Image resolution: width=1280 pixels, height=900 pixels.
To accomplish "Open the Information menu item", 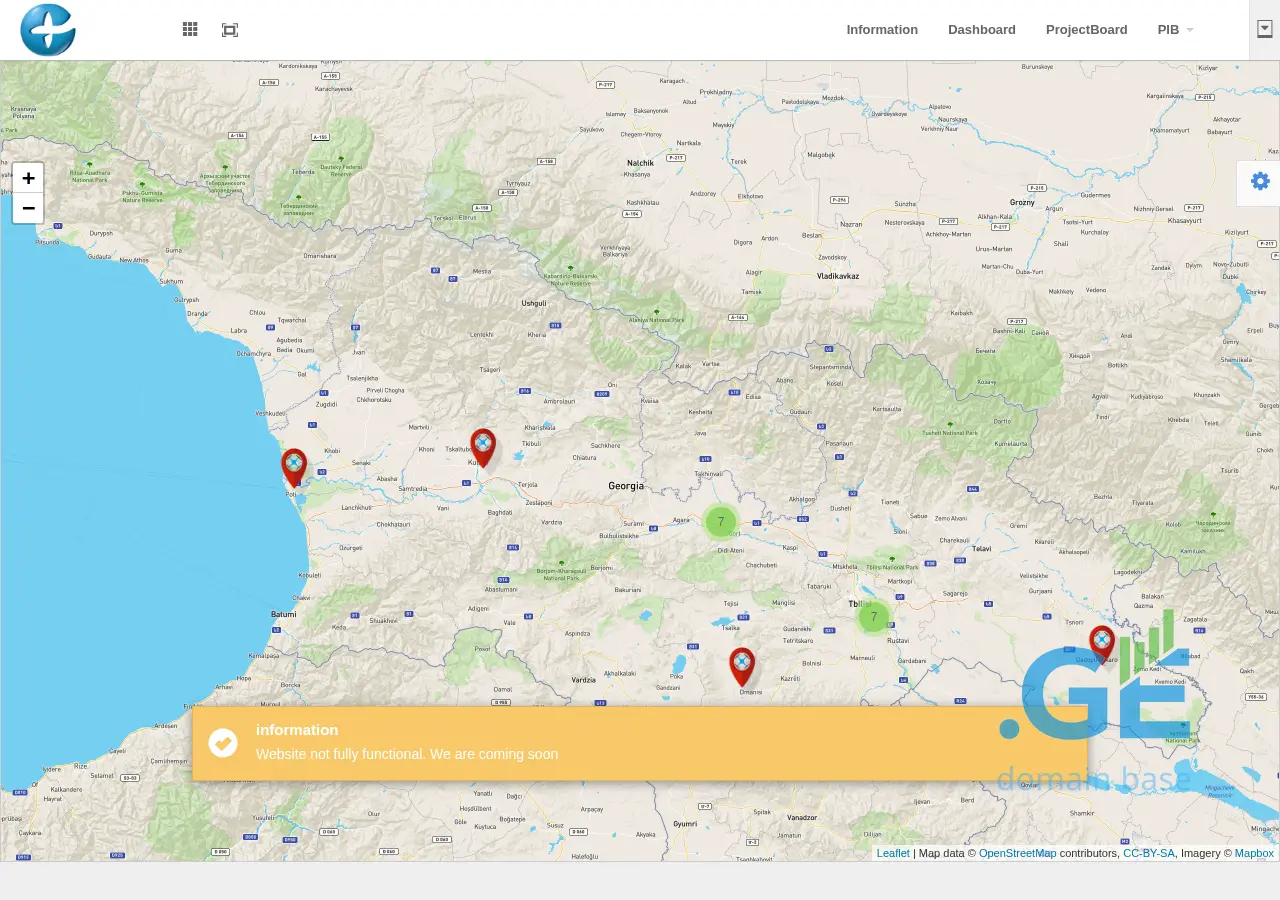I will (882, 30).
